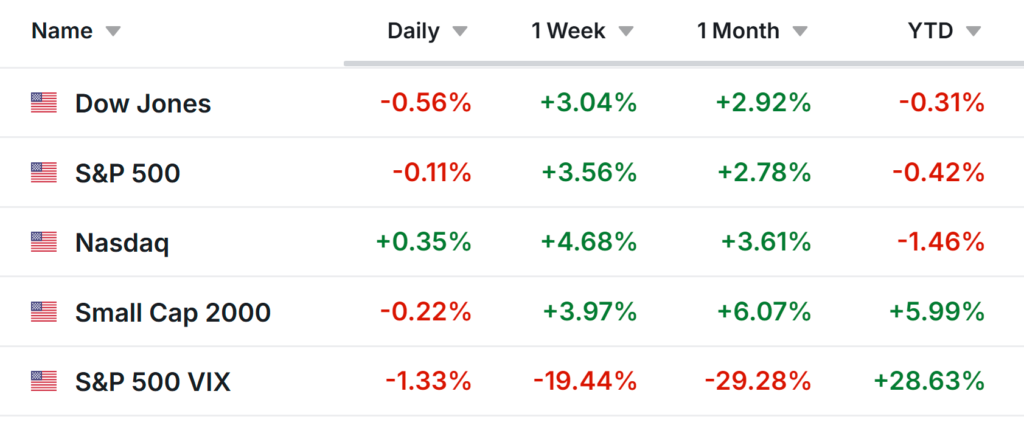Viewport: 1024px width, 425px height.
Task: Open the S&P 500 VIX link
Action: click(x=153, y=381)
